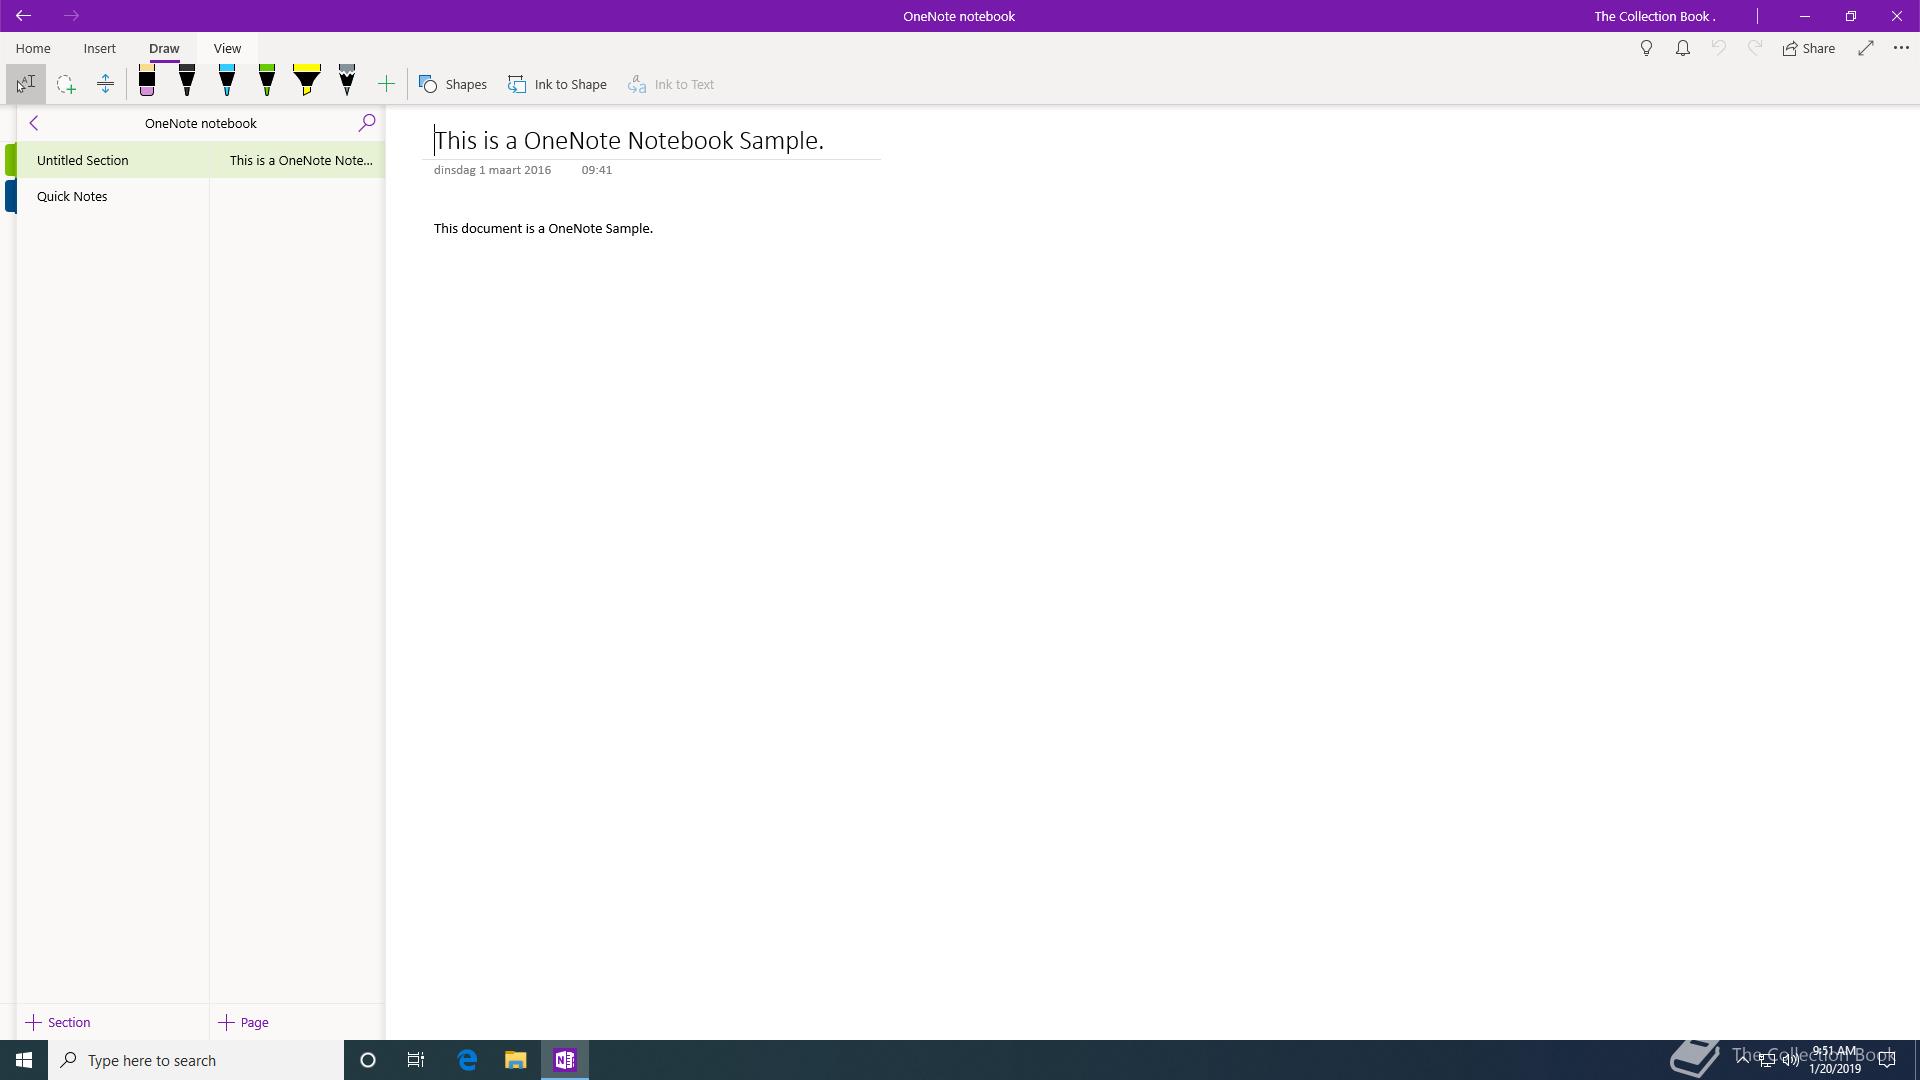Image resolution: width=1920 pixels, height=1080 pixels.
Task: Click OneNote taskbar icon
Action: coord(565,1060)
